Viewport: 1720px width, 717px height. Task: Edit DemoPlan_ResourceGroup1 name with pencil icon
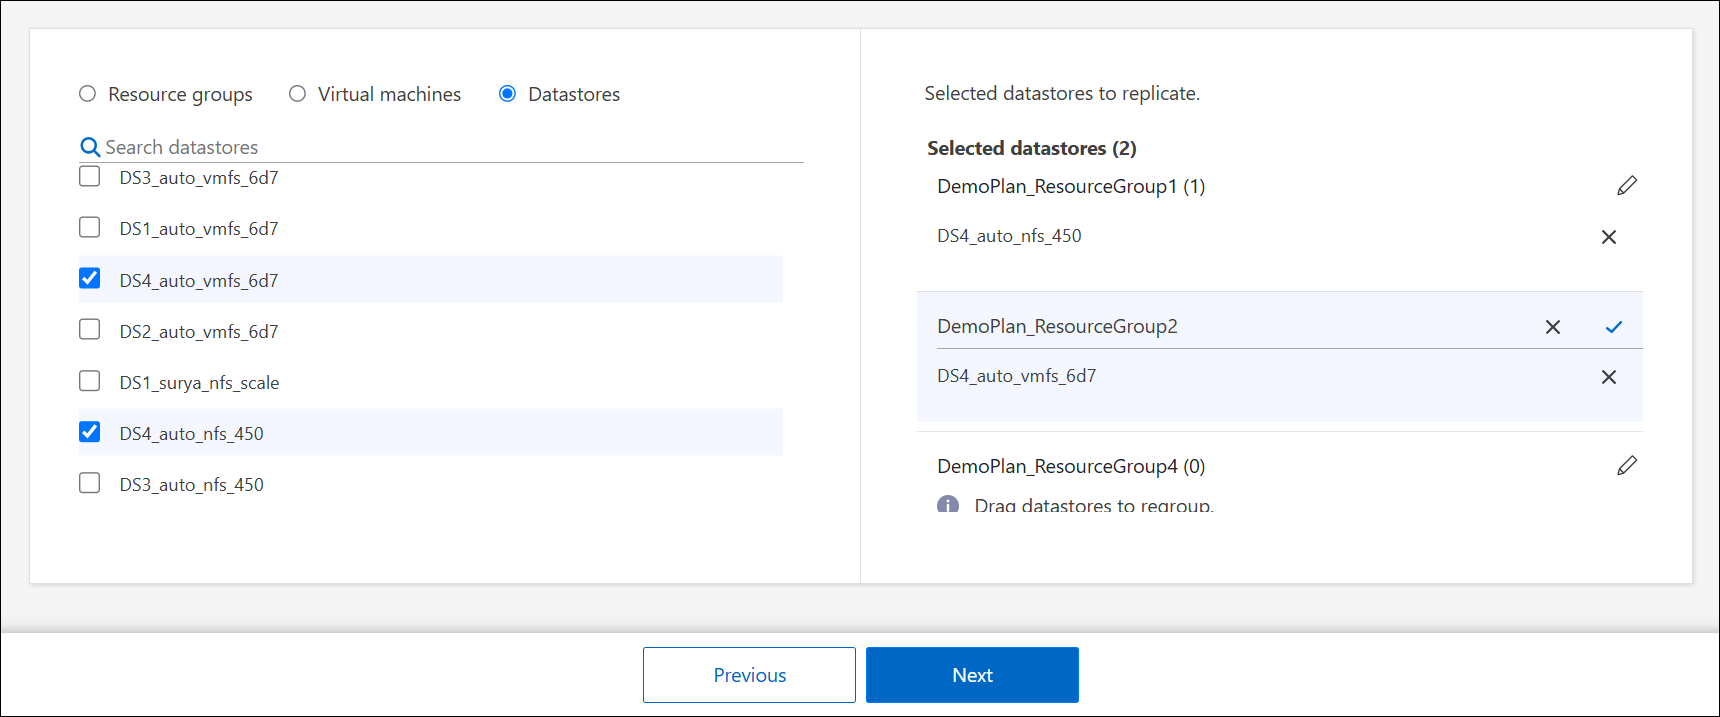pyautogui.click(x=1626, y=186)
